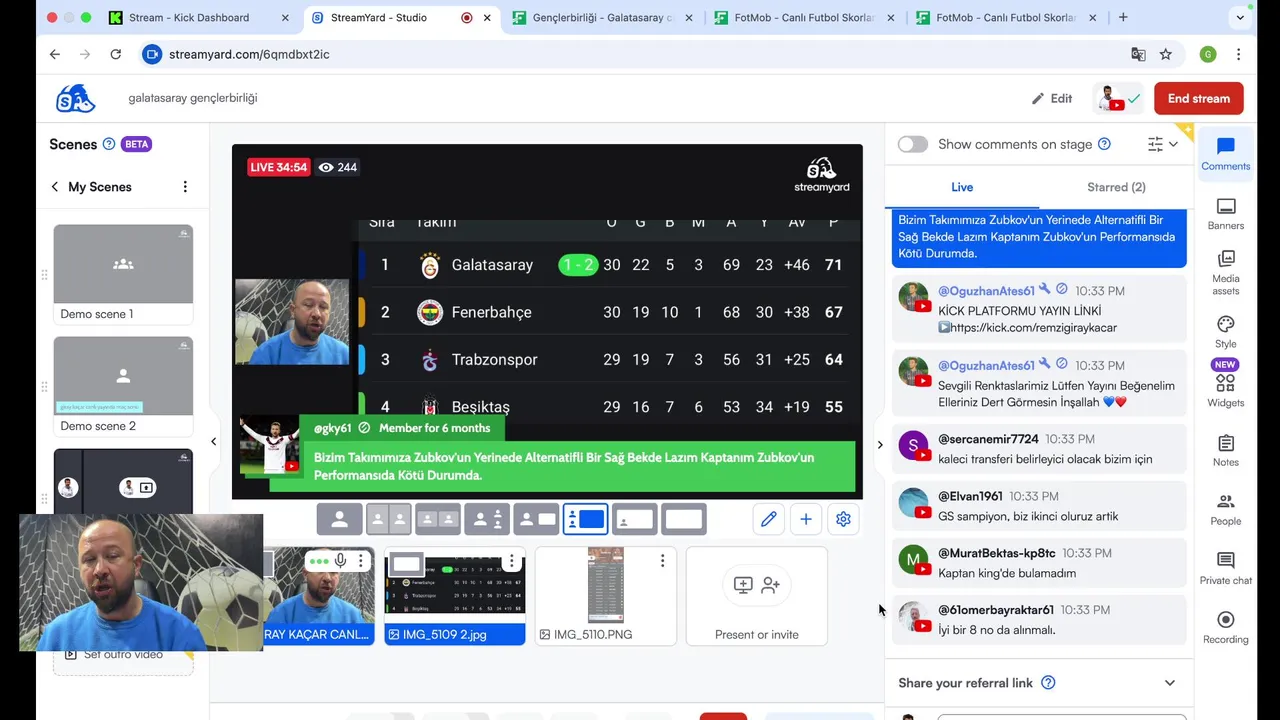Click Present or invite card

[757, 596]
